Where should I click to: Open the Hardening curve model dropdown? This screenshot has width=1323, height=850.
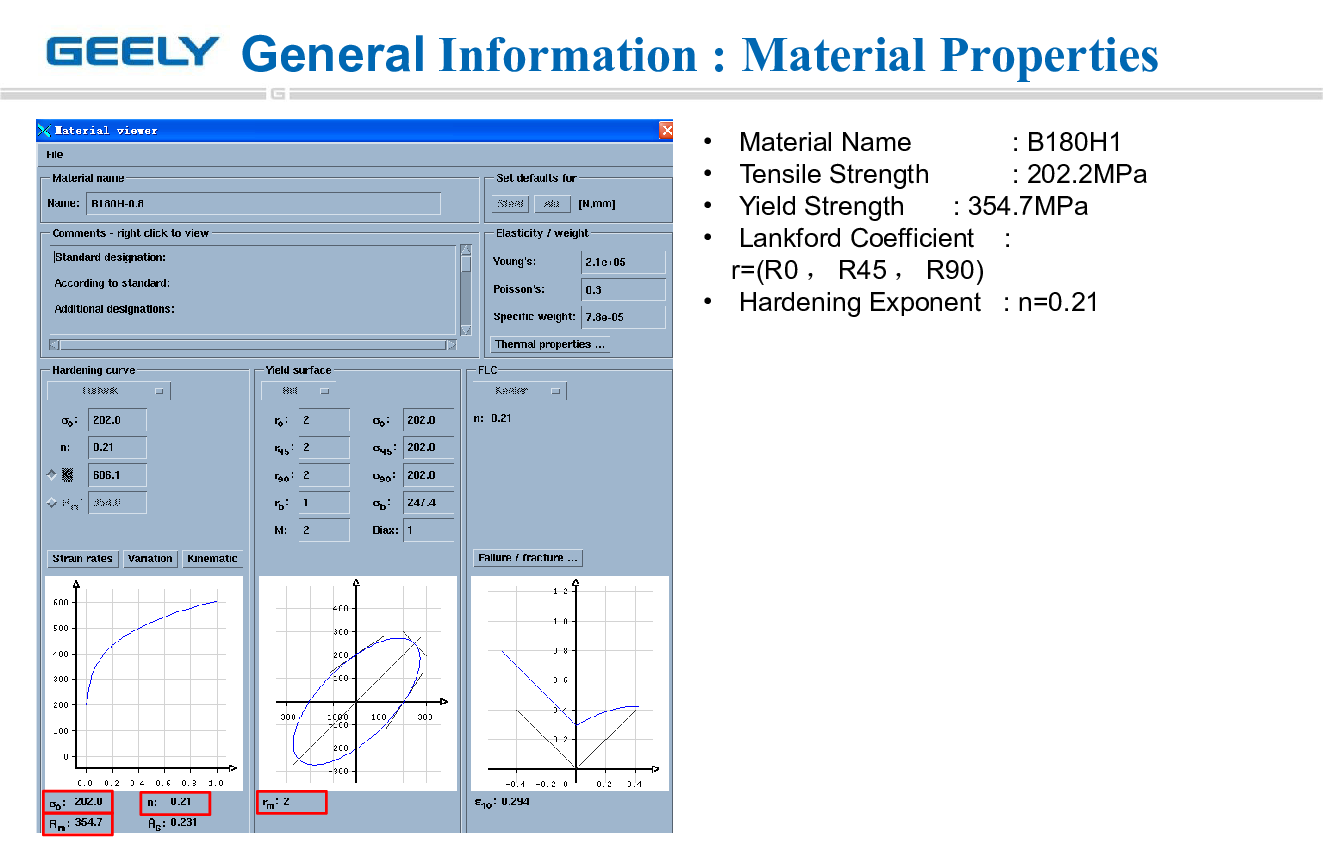[109, 391]
